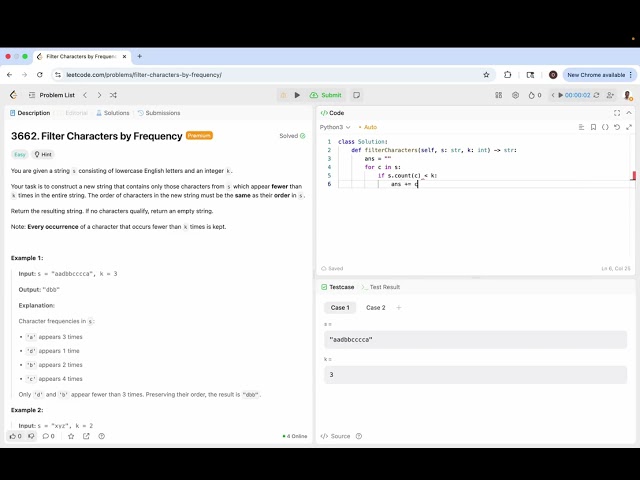Open browser extensions puzzle icon

click(507, 75)
